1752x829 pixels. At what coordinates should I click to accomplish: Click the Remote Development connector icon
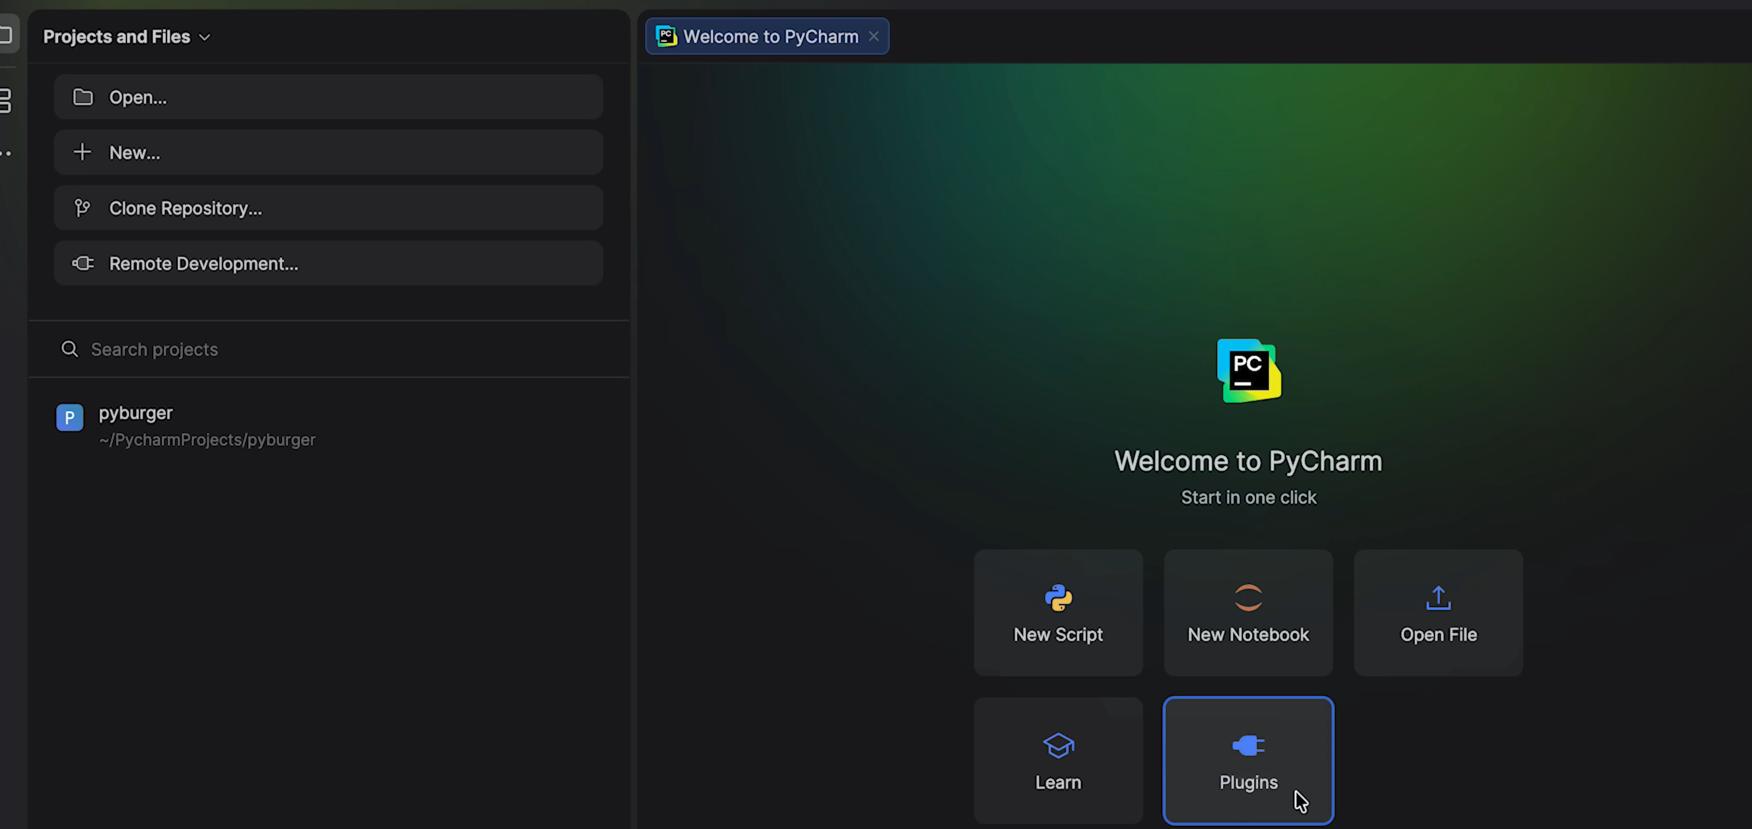pos(83,263)
